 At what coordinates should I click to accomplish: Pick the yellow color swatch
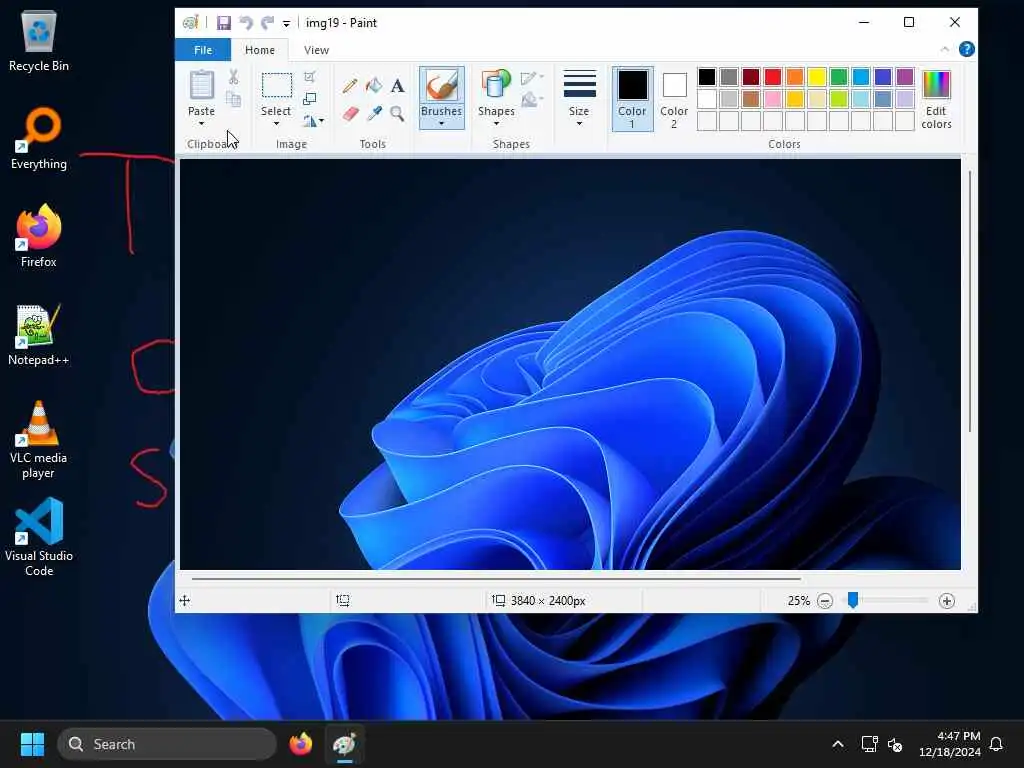[816, 76]
